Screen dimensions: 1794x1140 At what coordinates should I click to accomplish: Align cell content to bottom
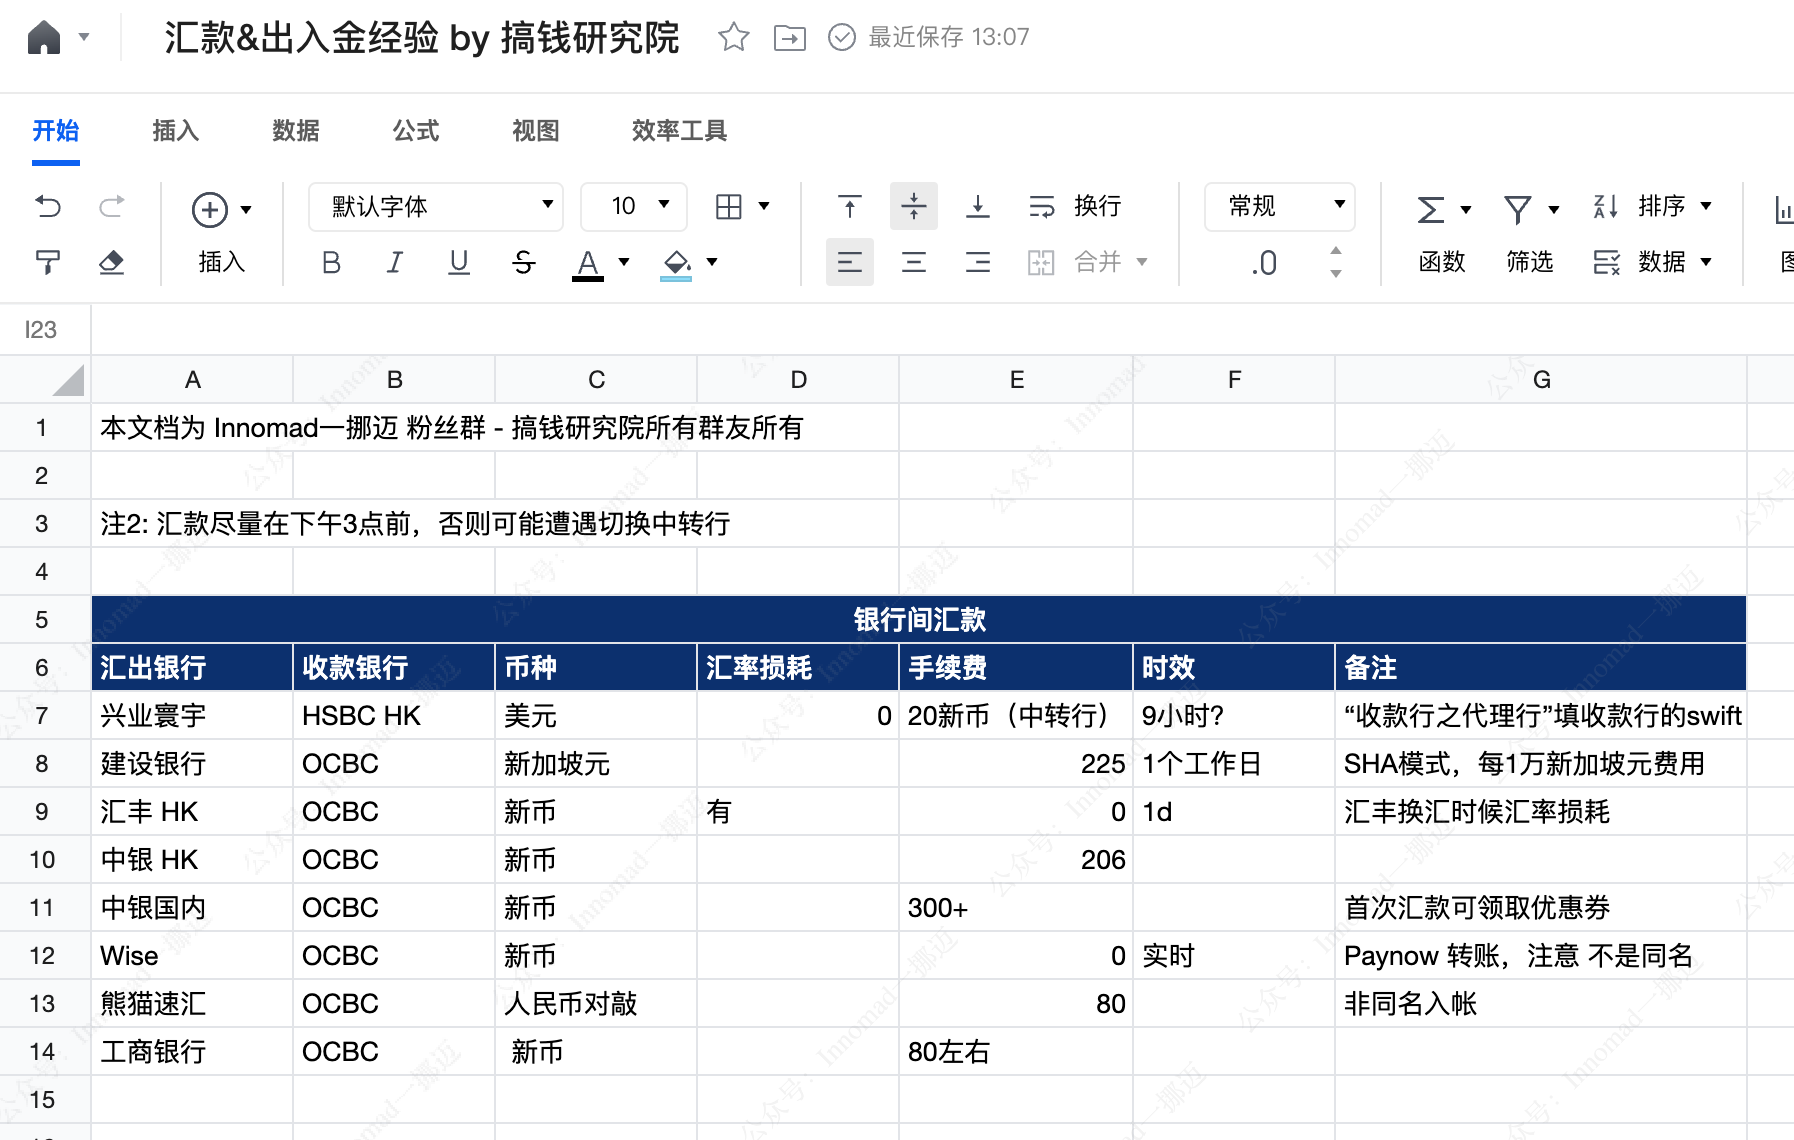pyautogui.click(x=978, y=207)
